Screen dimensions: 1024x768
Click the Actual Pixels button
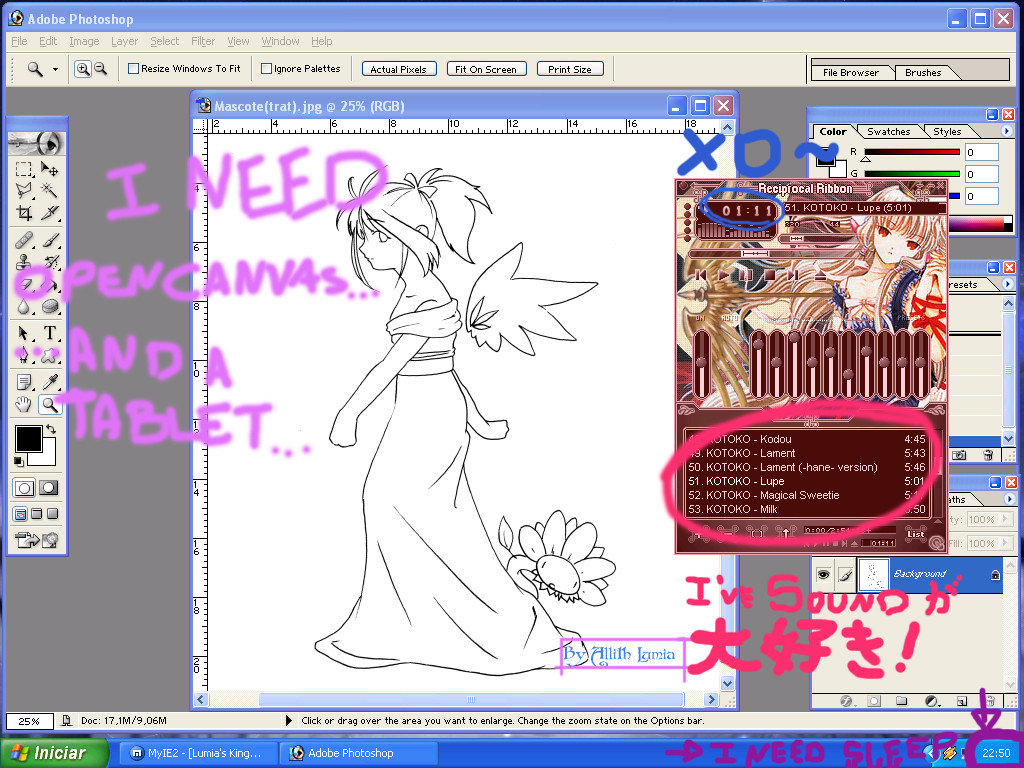pyautogui.click(x=398, y=69)
